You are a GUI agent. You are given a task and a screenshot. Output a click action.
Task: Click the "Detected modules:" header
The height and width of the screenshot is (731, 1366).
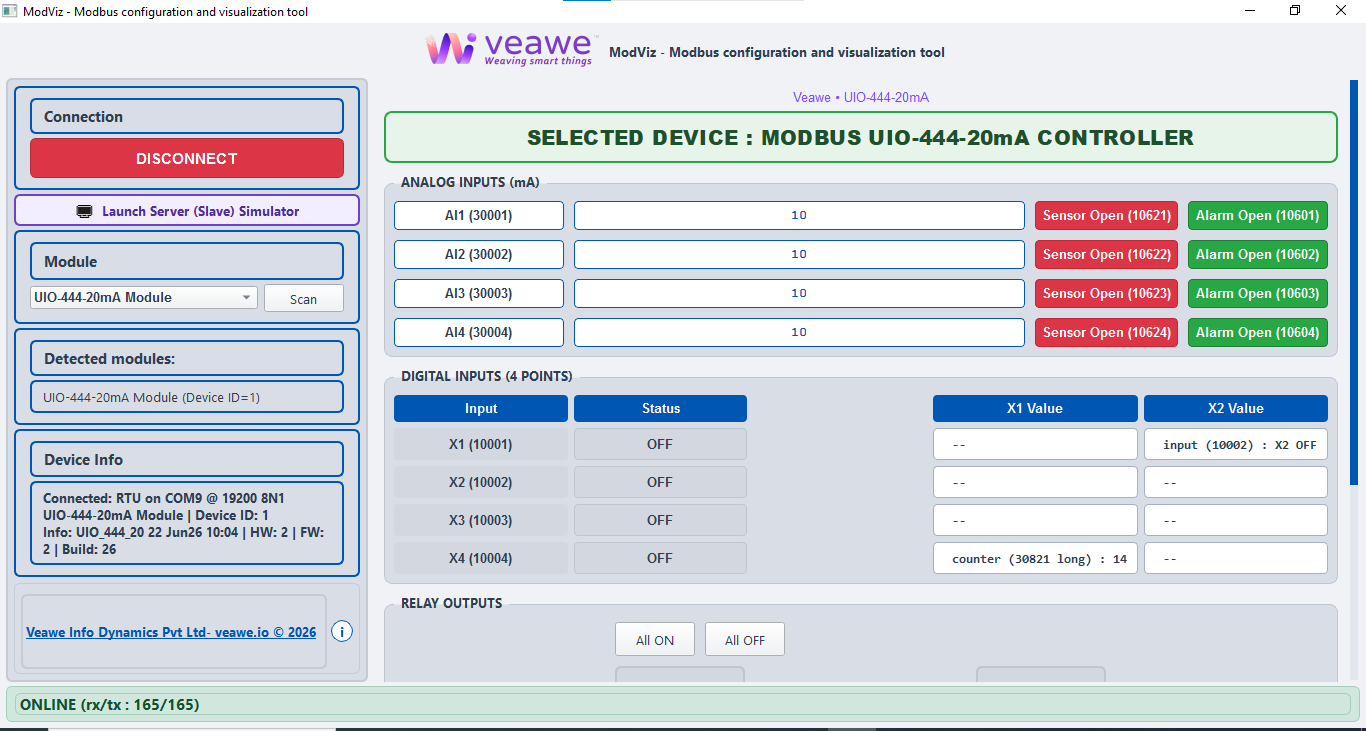[187, 358]
